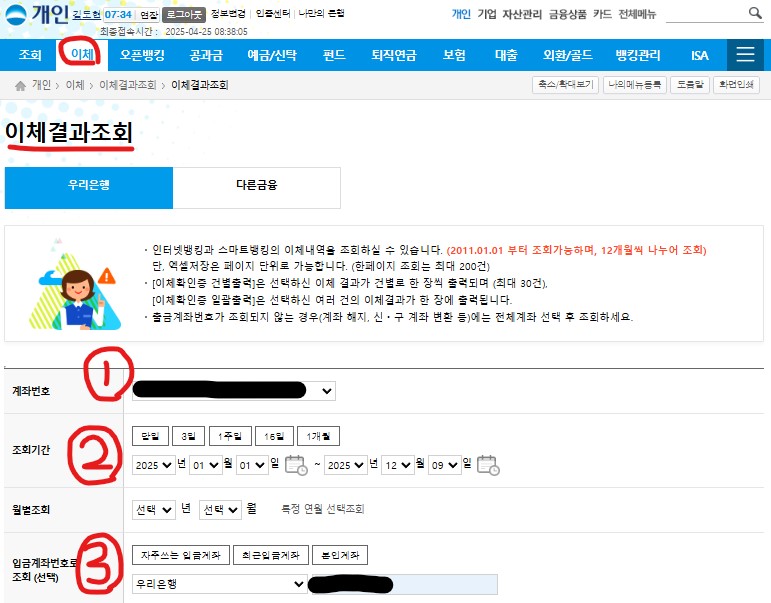Open the 정보변경 link
Image resolution: width=771 pixels, height=603 pixels.
(228, 14)
